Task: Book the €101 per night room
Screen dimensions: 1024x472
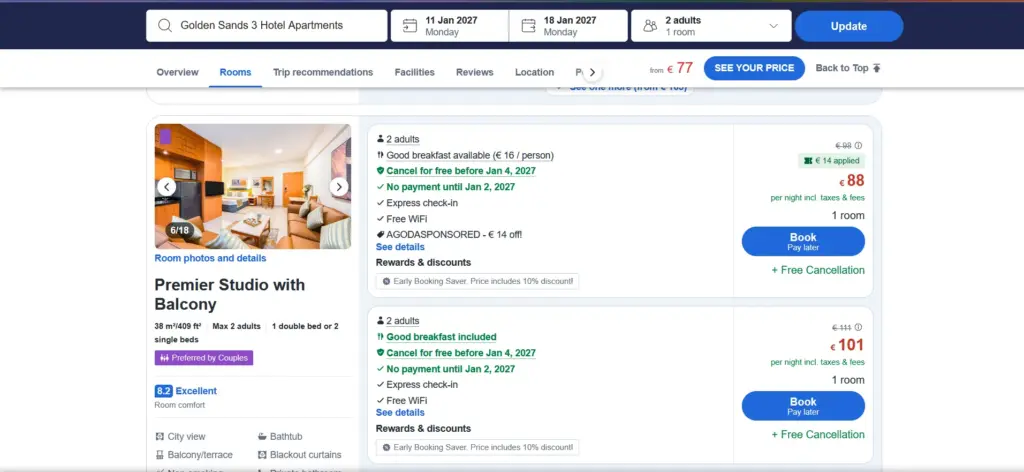Action: coord(803,406)
